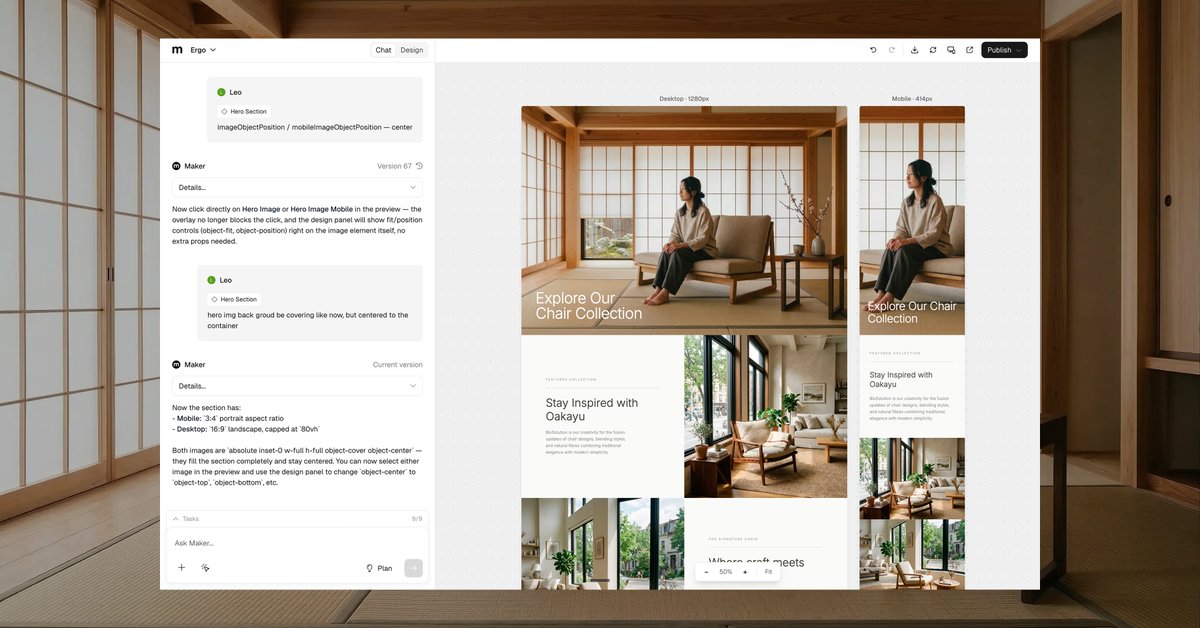Click desktop heading Explore Our Chair Collection
Screen dimensions: 1200x628
coord(589,306)
